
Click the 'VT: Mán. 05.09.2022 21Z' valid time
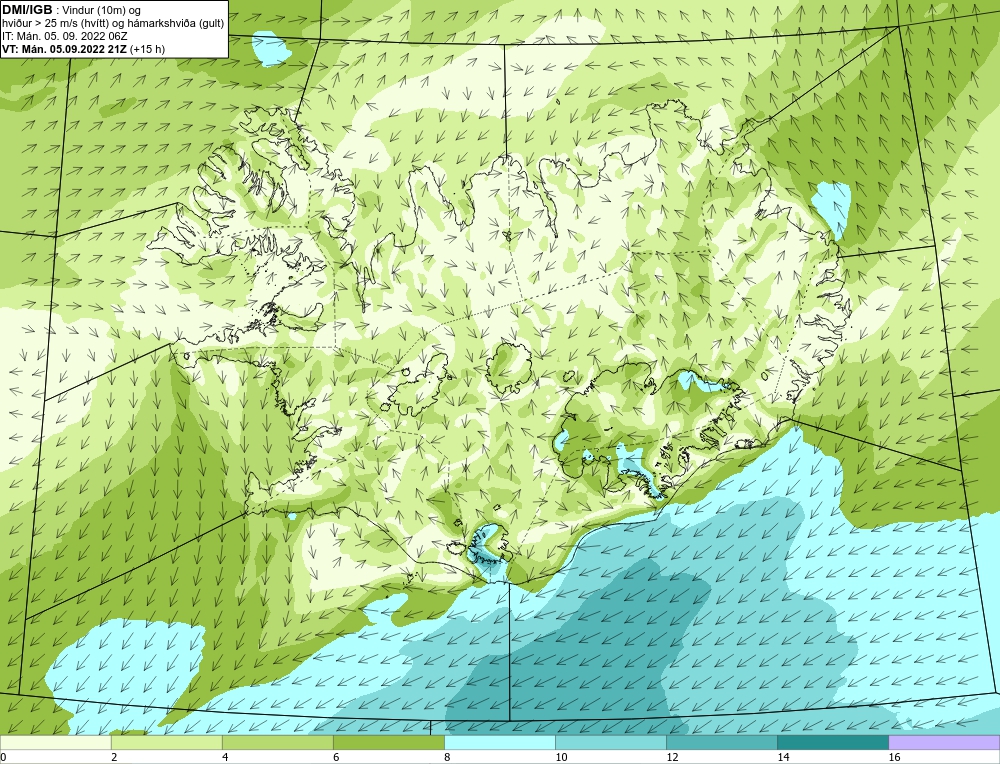[65, 49]
